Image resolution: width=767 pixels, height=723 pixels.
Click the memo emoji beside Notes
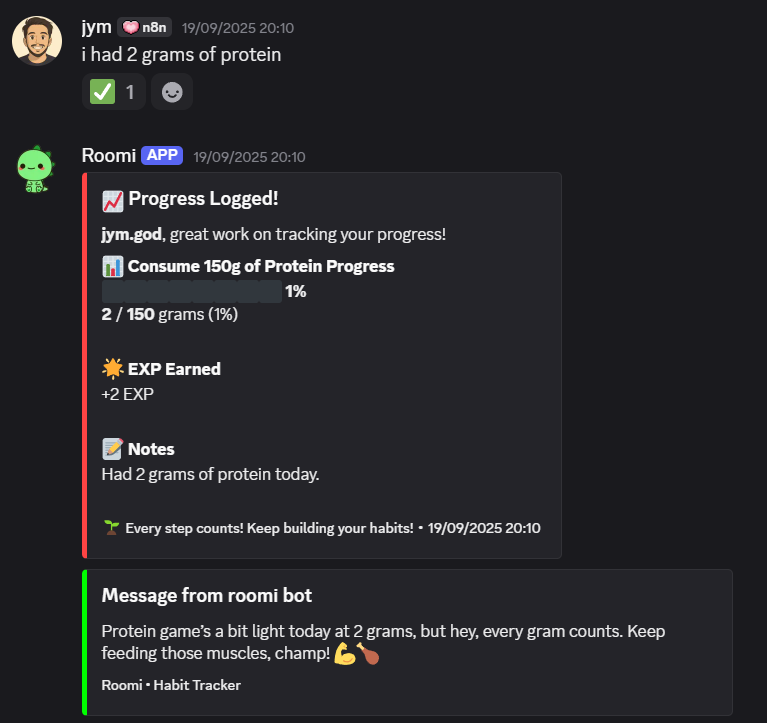[x=112, y=449]
